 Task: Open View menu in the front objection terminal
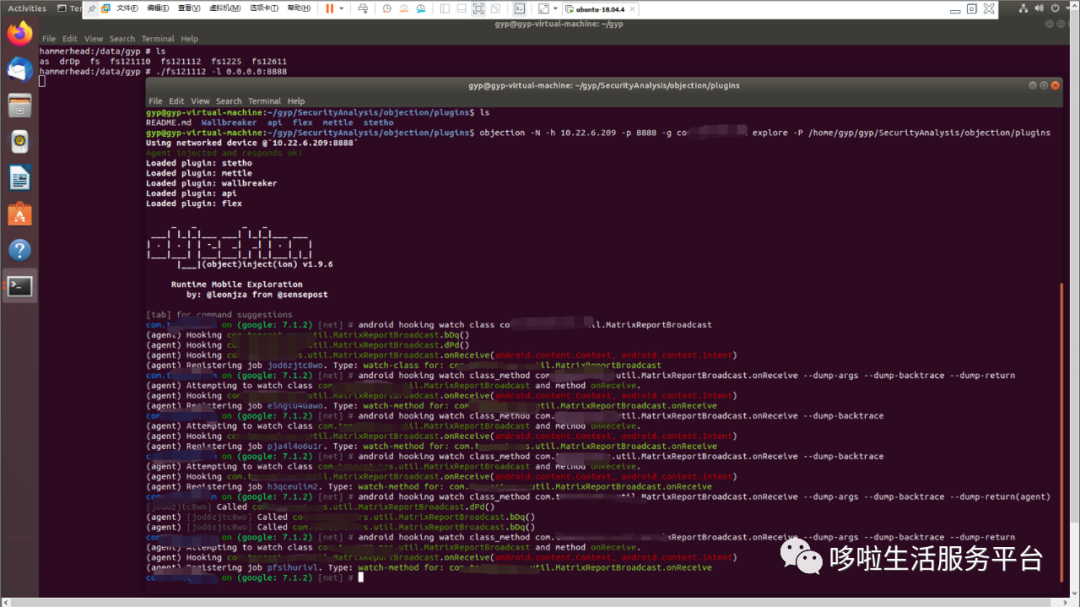200,101
